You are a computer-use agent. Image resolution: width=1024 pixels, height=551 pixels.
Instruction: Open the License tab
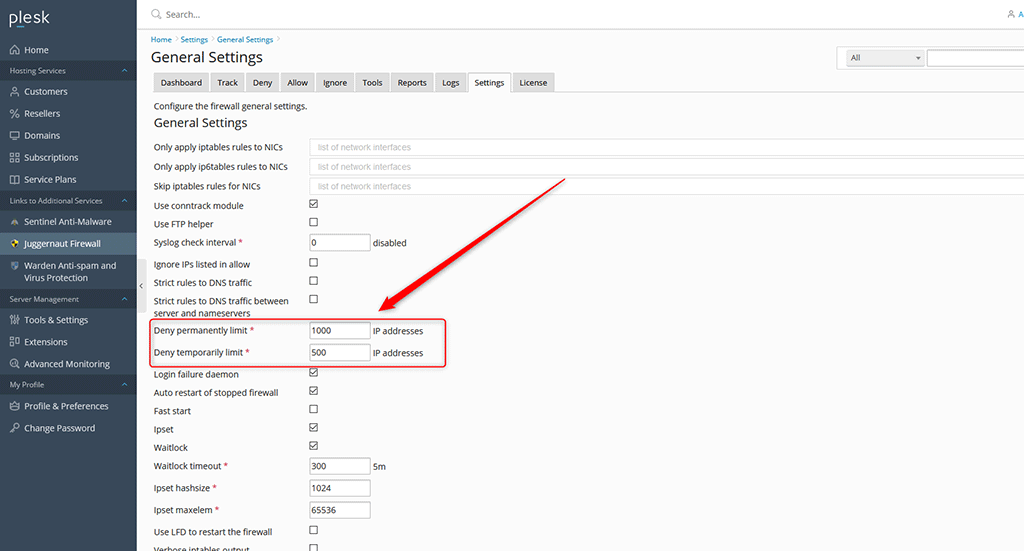(533, 83)
